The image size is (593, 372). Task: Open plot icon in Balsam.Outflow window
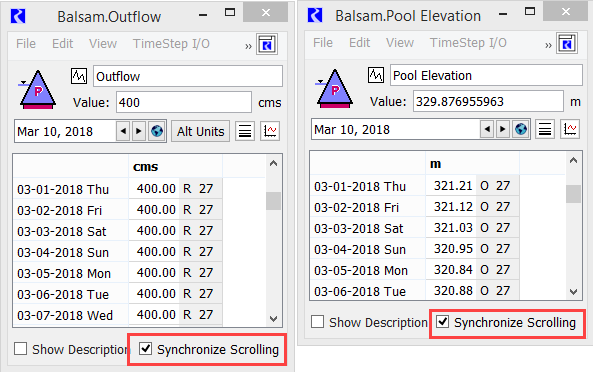(x=270, y=131)
